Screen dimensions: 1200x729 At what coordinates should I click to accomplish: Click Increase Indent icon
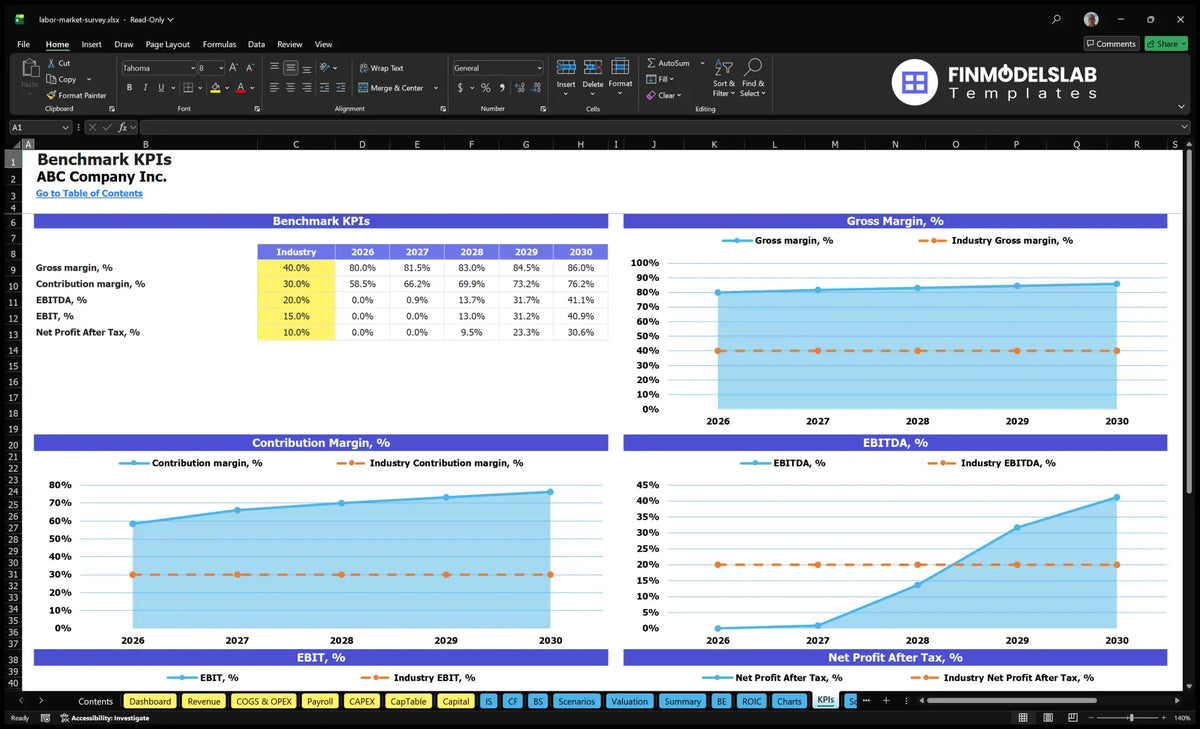click(x=340, y=88)
